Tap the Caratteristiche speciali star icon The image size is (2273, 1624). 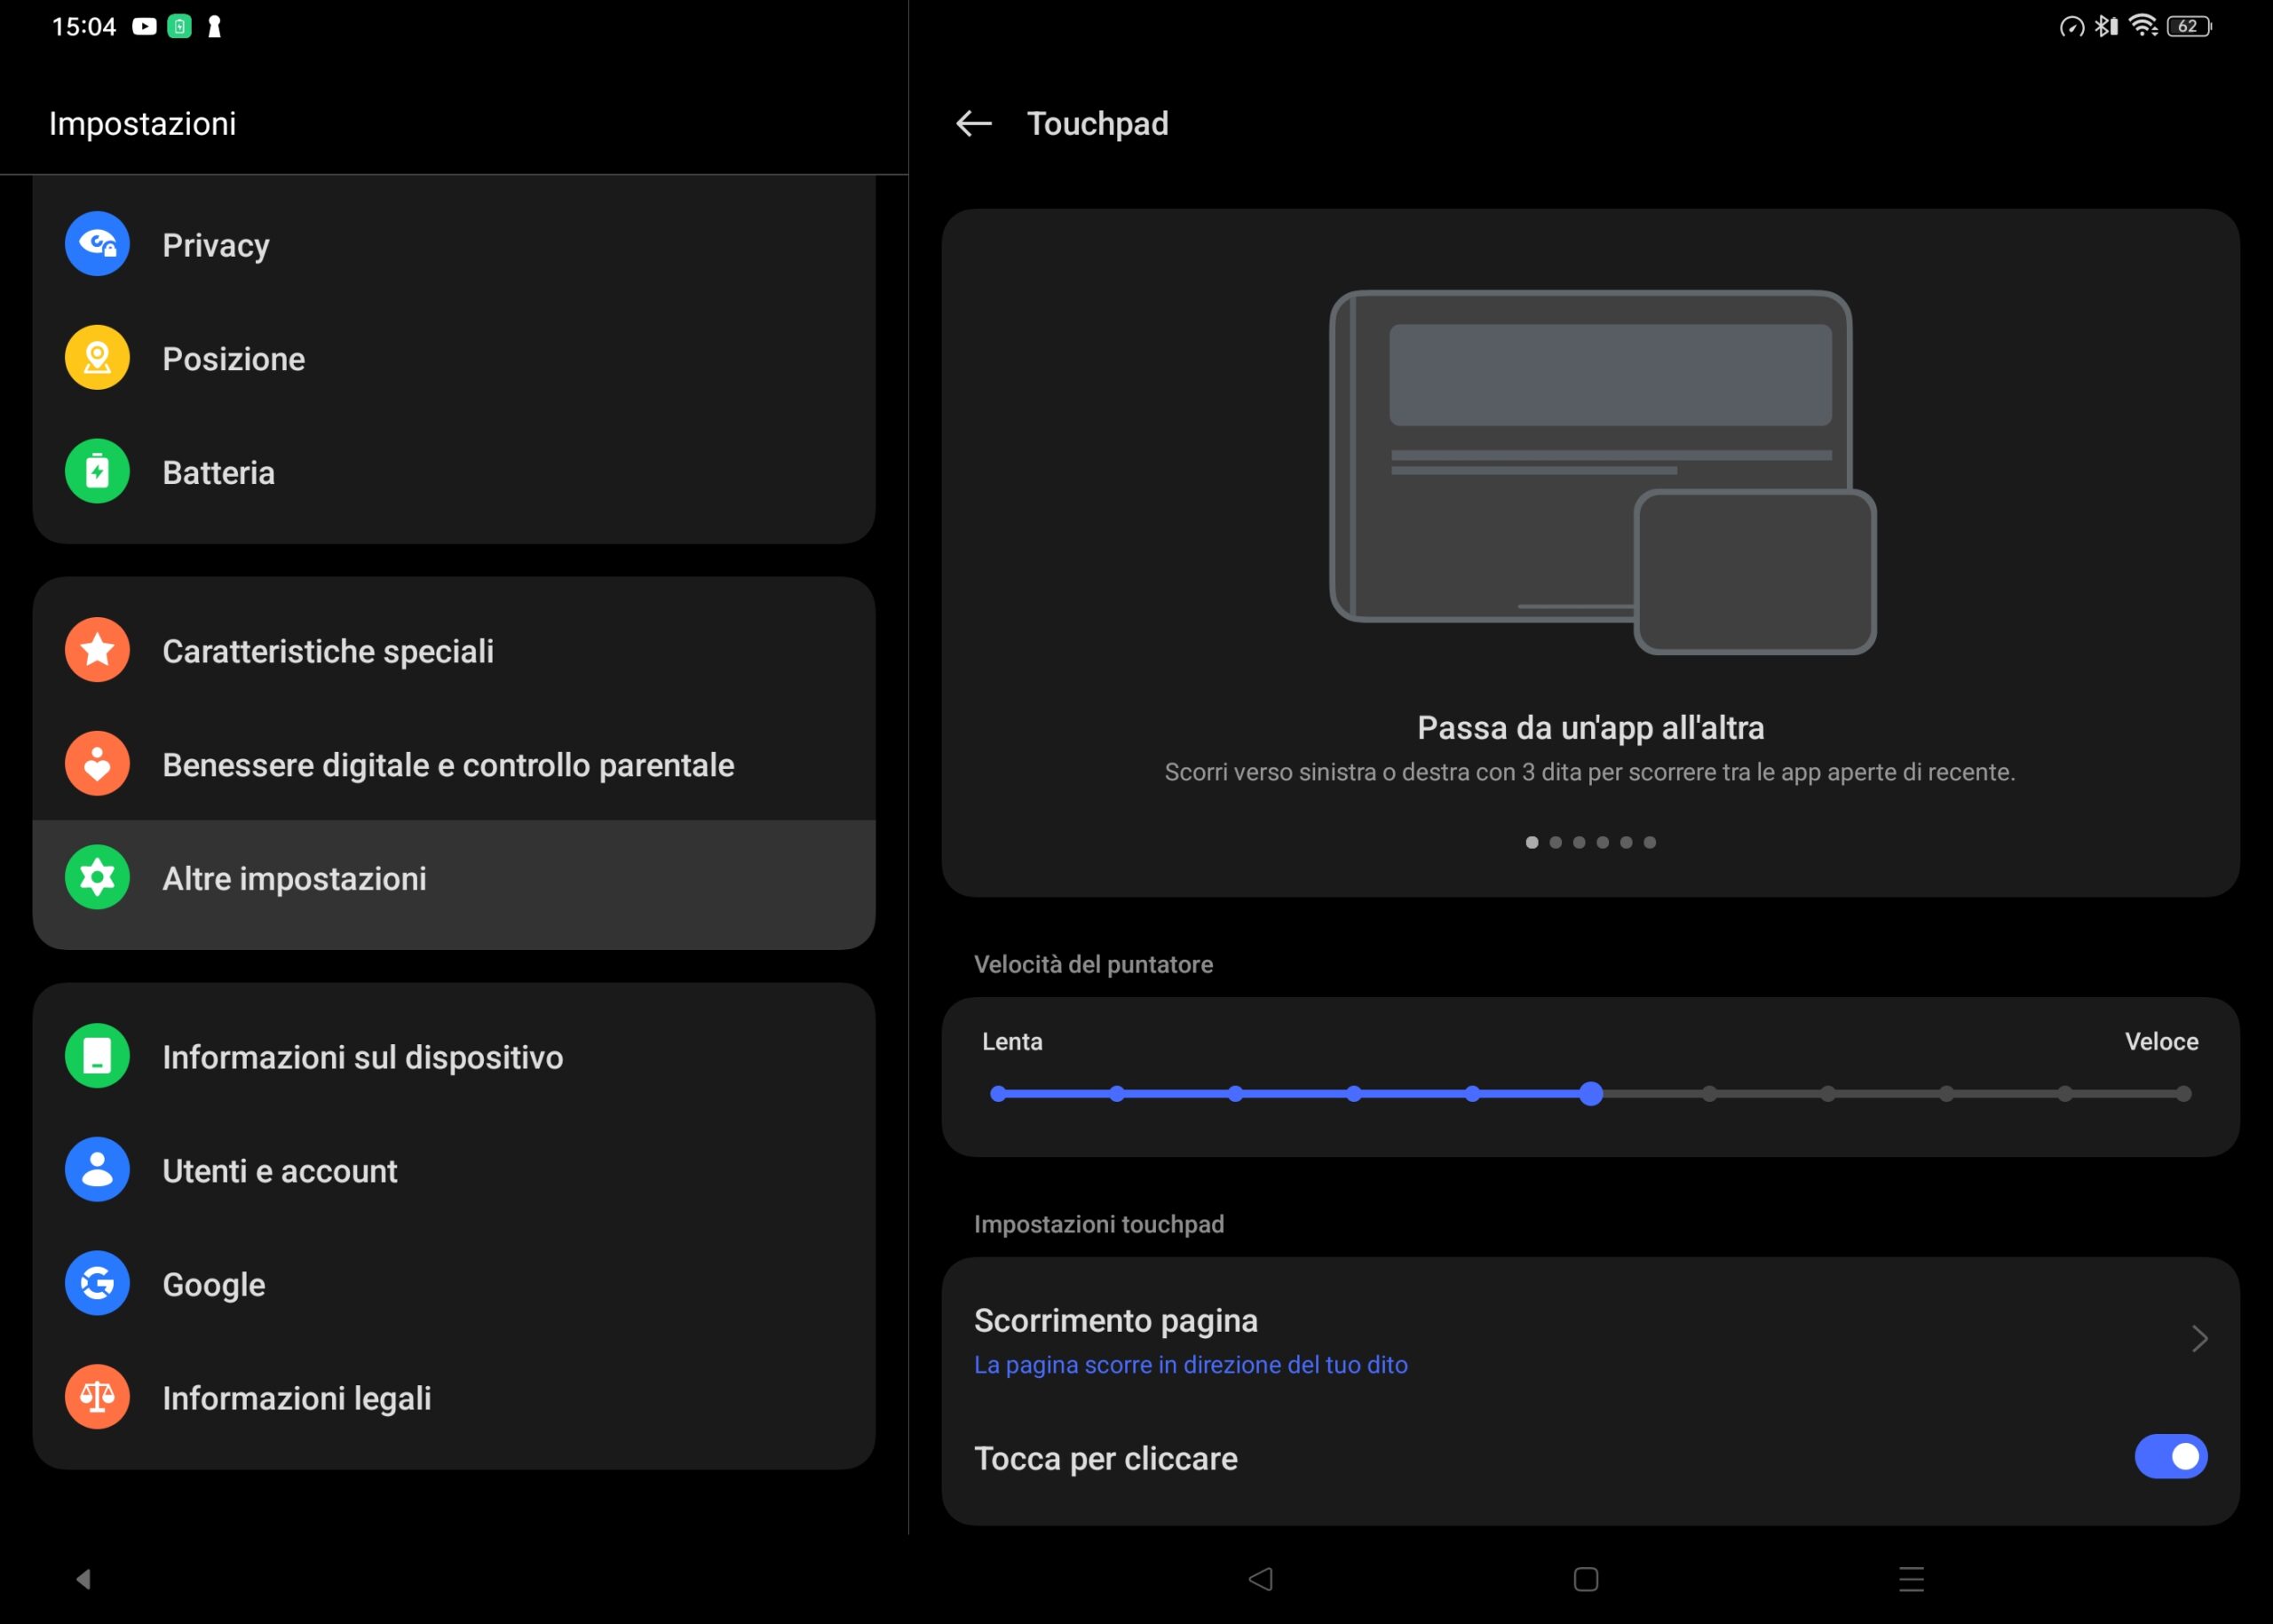[x=97, y=650]
